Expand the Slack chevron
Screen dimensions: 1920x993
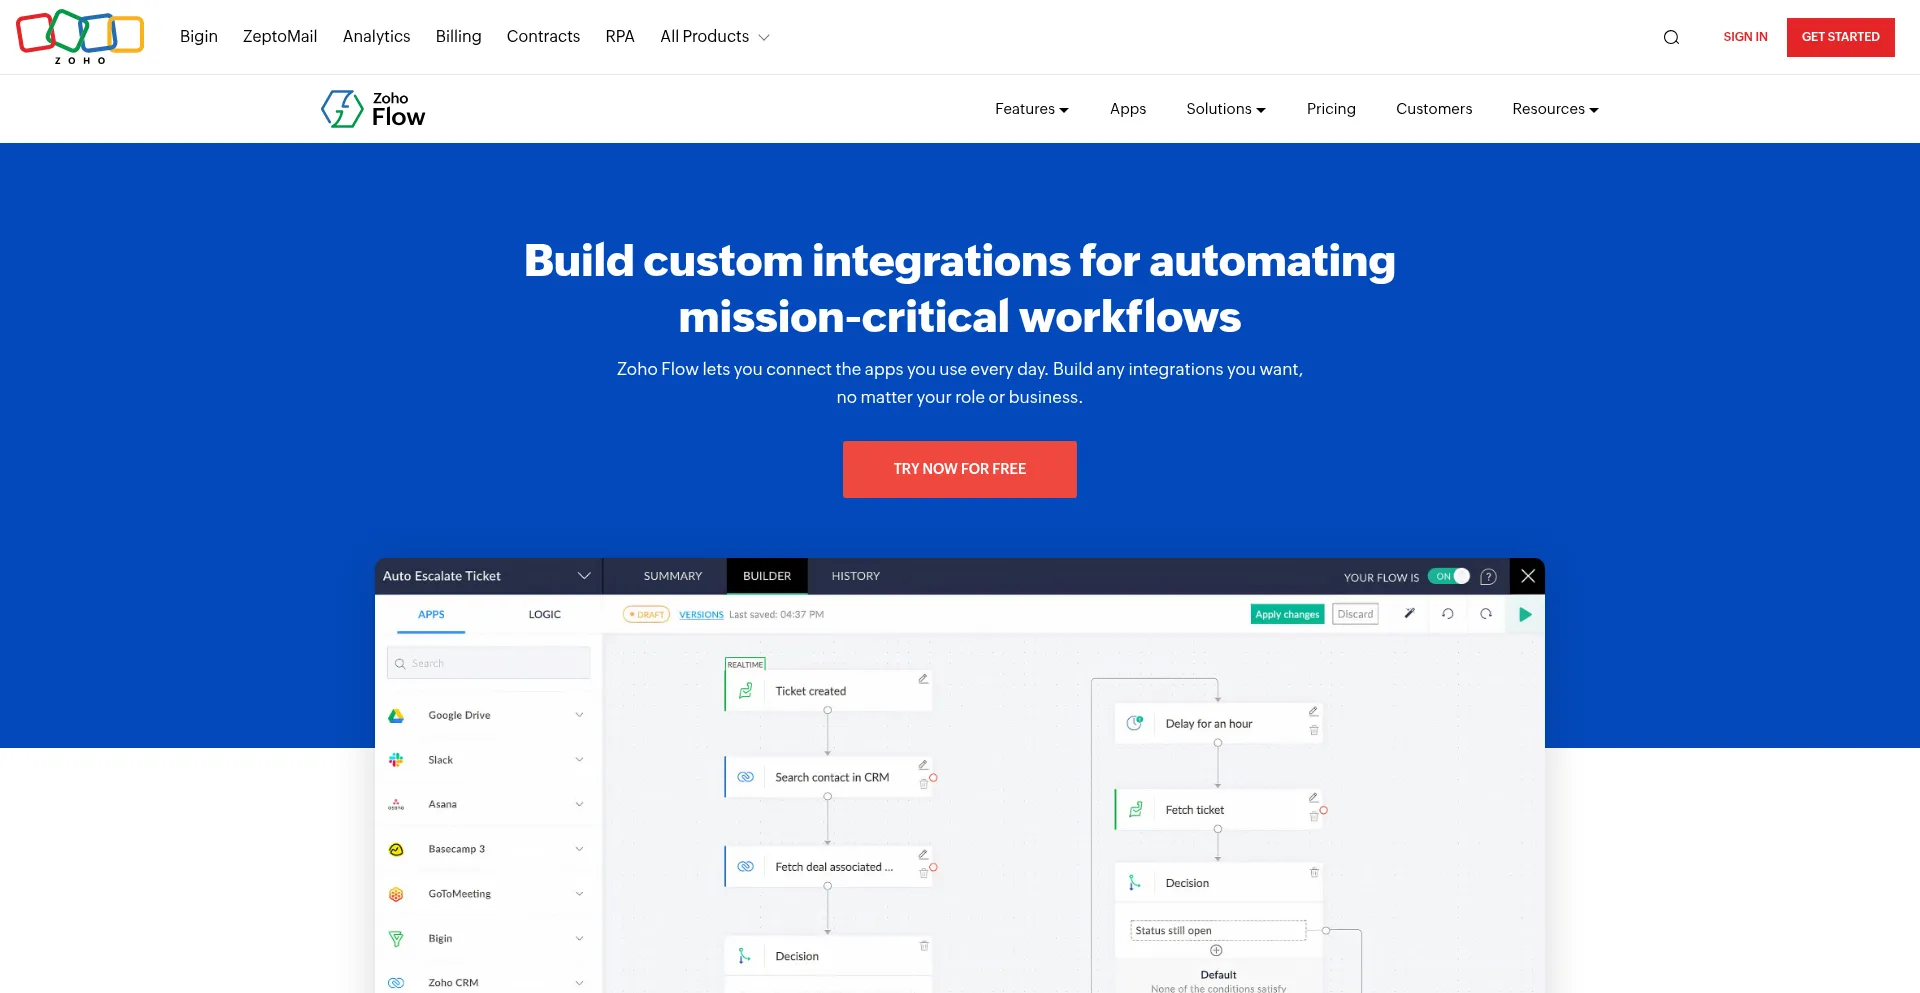(579, 760)
